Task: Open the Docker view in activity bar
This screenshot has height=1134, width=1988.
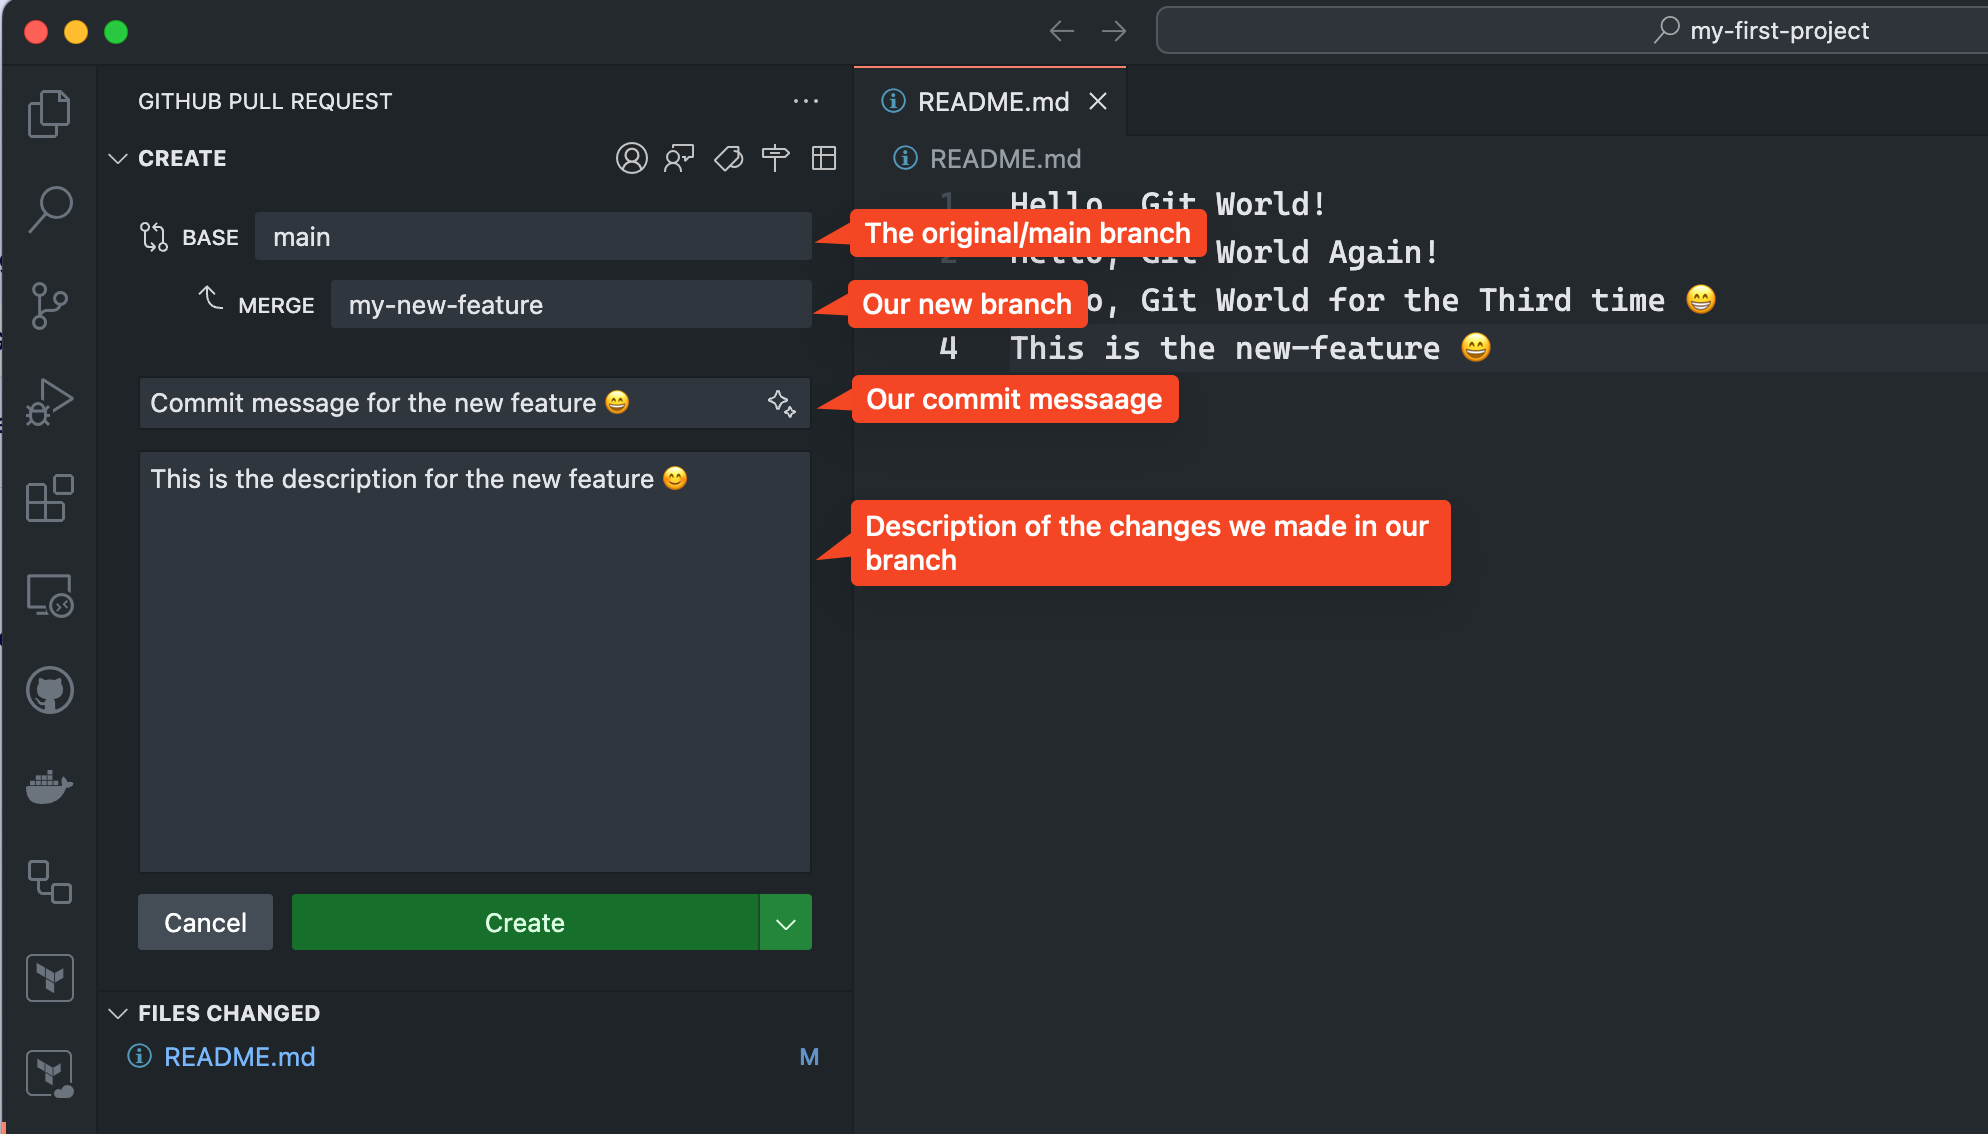Action: click(49, 787)
